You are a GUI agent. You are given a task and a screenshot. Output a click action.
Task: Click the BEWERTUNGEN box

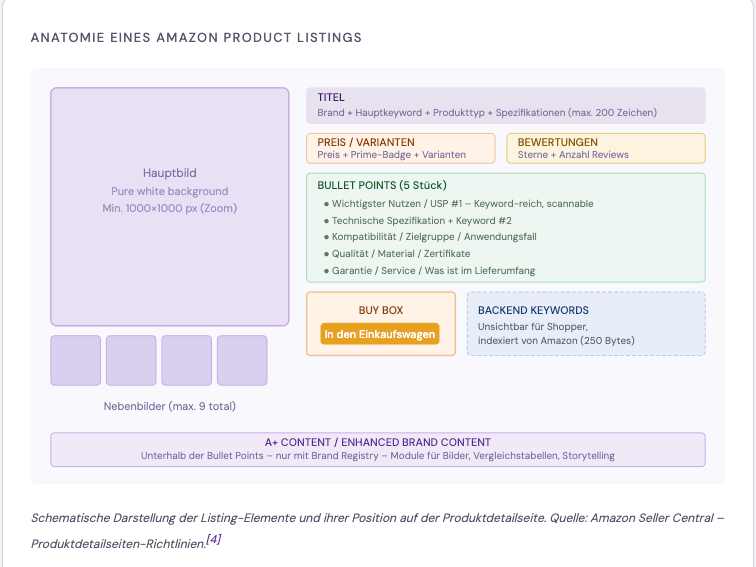coord(606,148)
